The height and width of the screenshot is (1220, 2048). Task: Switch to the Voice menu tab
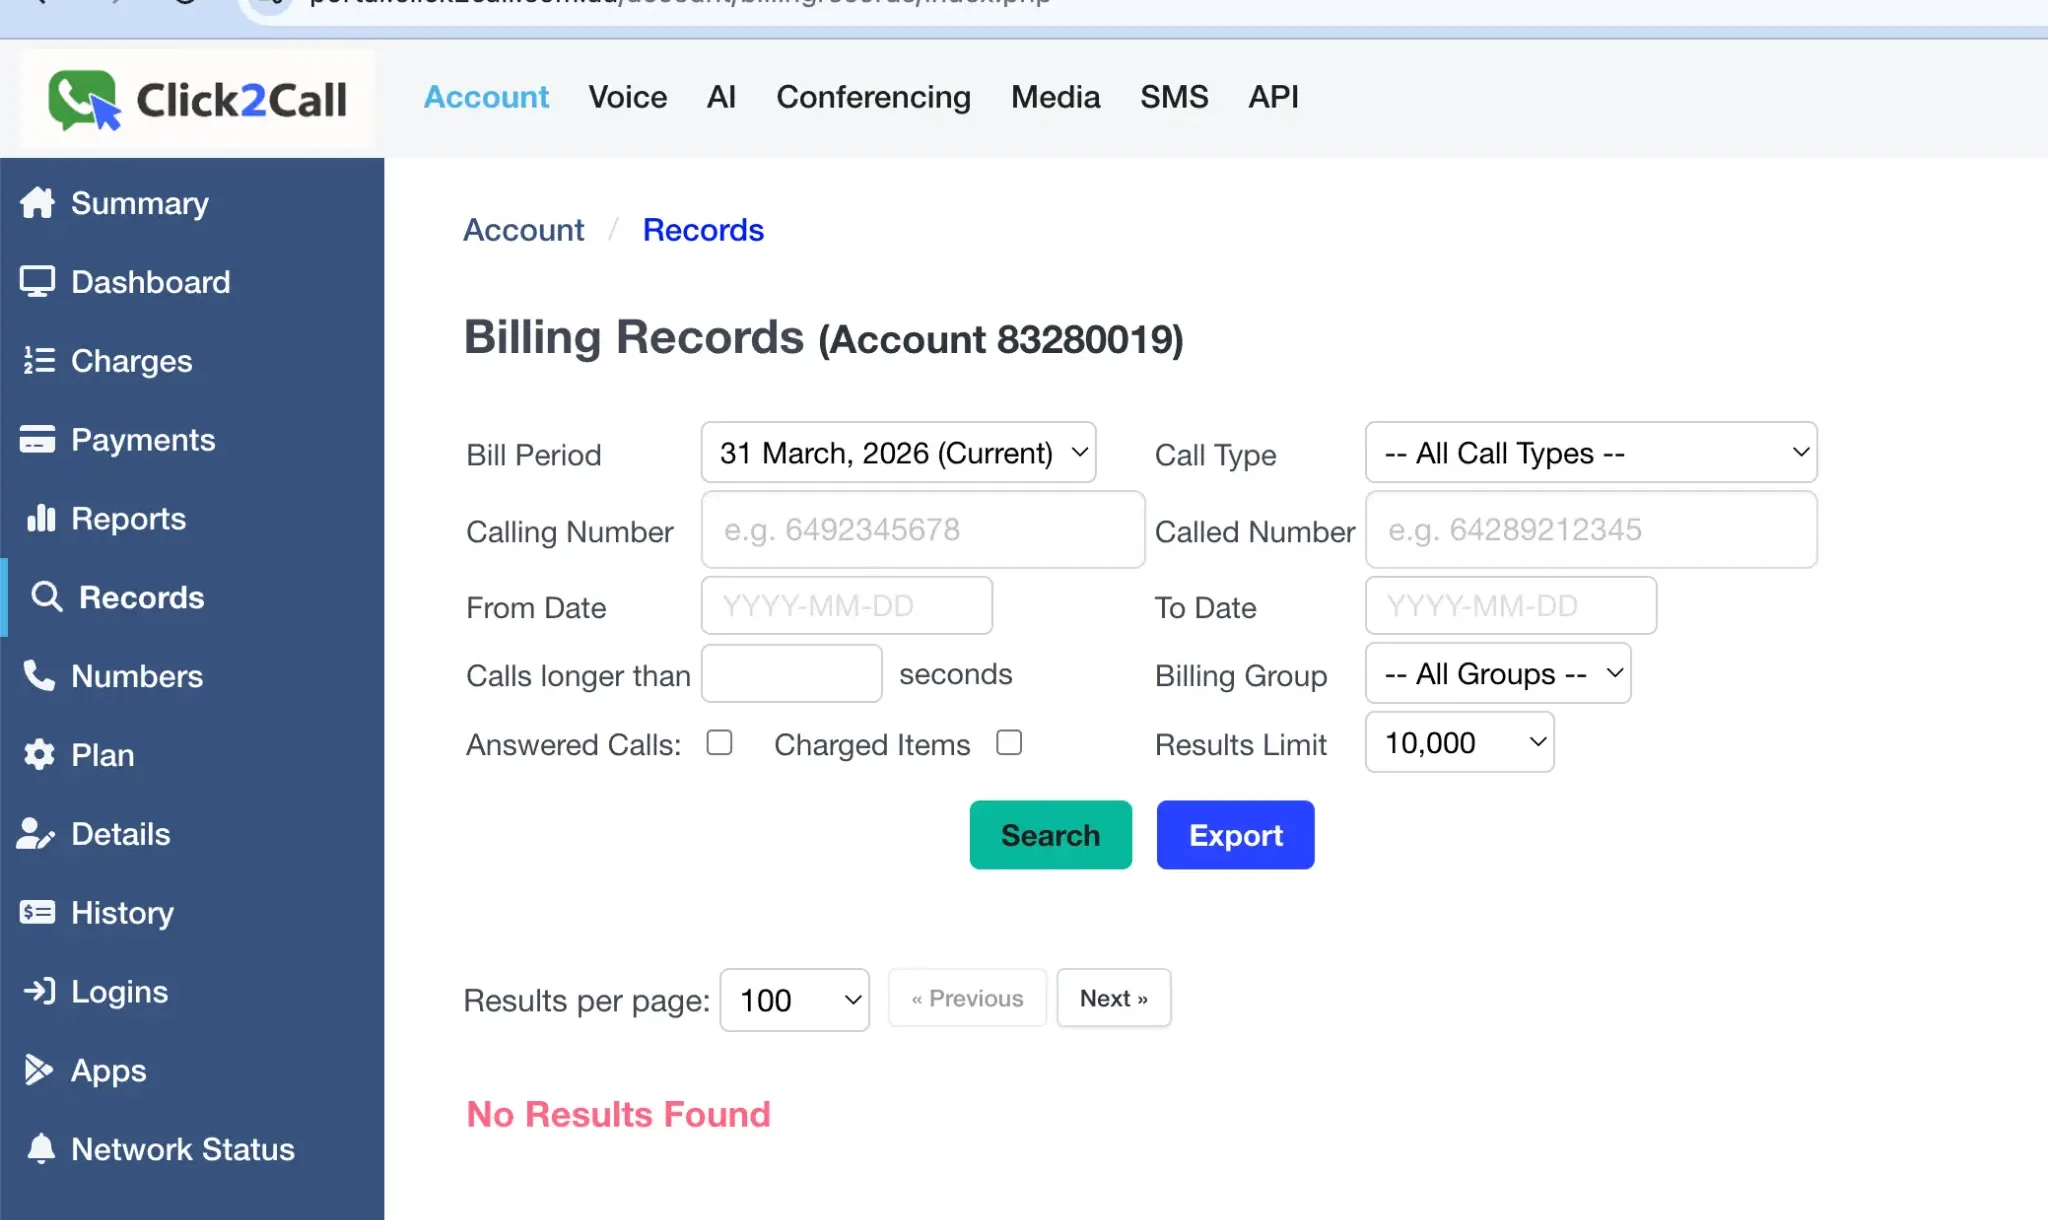[627, 97]
